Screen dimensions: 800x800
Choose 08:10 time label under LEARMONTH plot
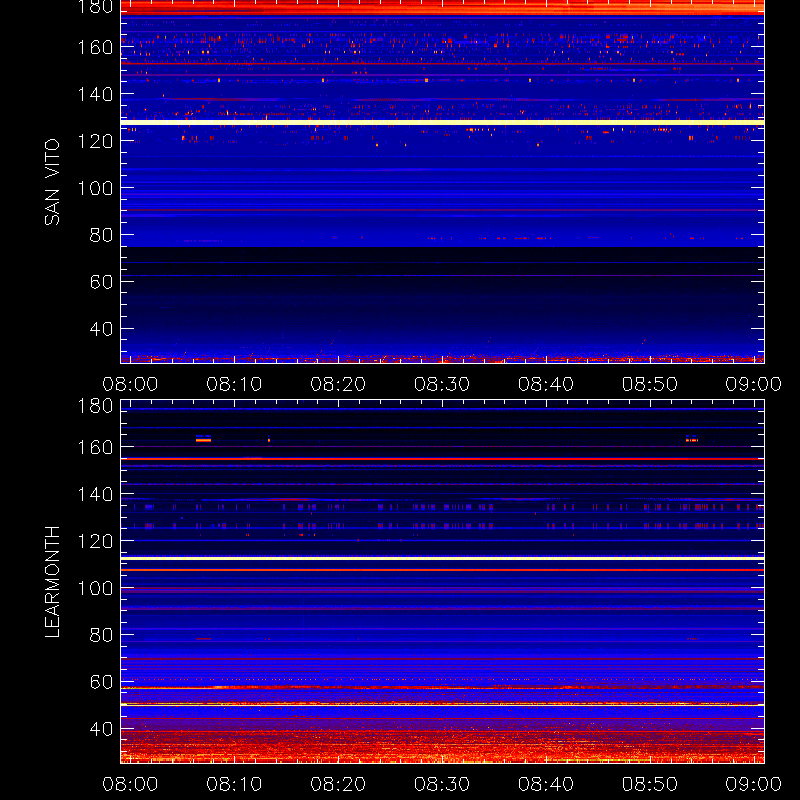coord(234,784)
